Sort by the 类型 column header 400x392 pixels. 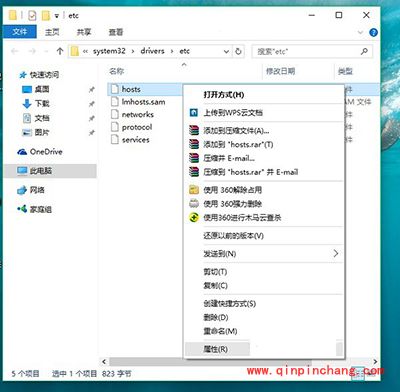(345, 71)
